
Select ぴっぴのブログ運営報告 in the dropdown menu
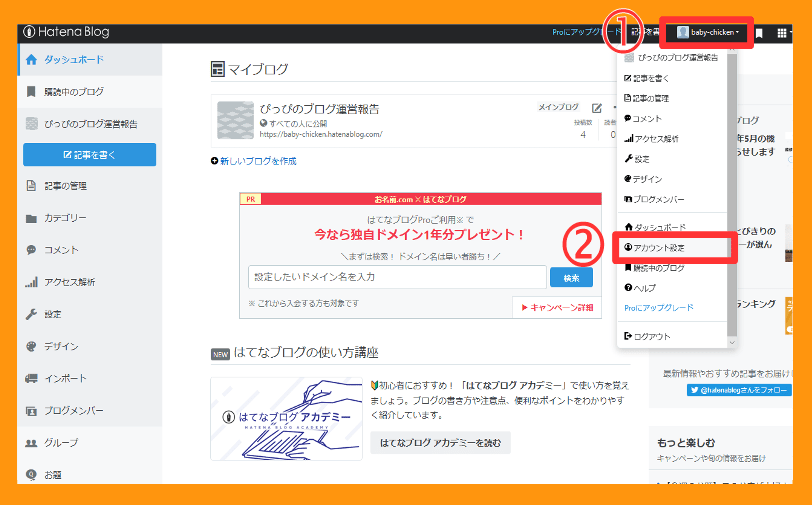[672, 57]
